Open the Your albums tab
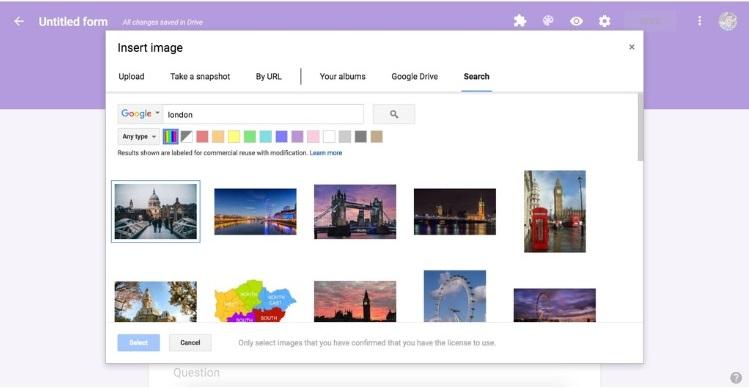 click(342, 76)
